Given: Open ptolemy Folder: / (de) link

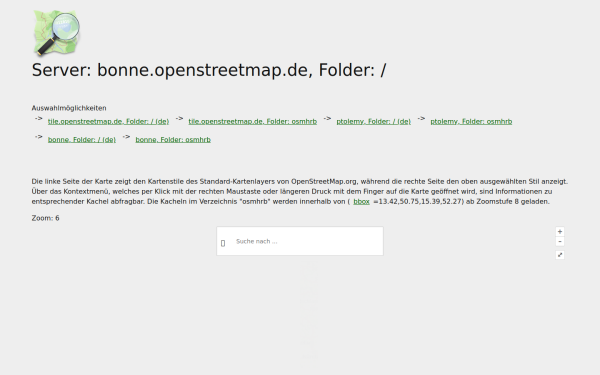Looking at the screenshot, I should [x=373, y=121].
